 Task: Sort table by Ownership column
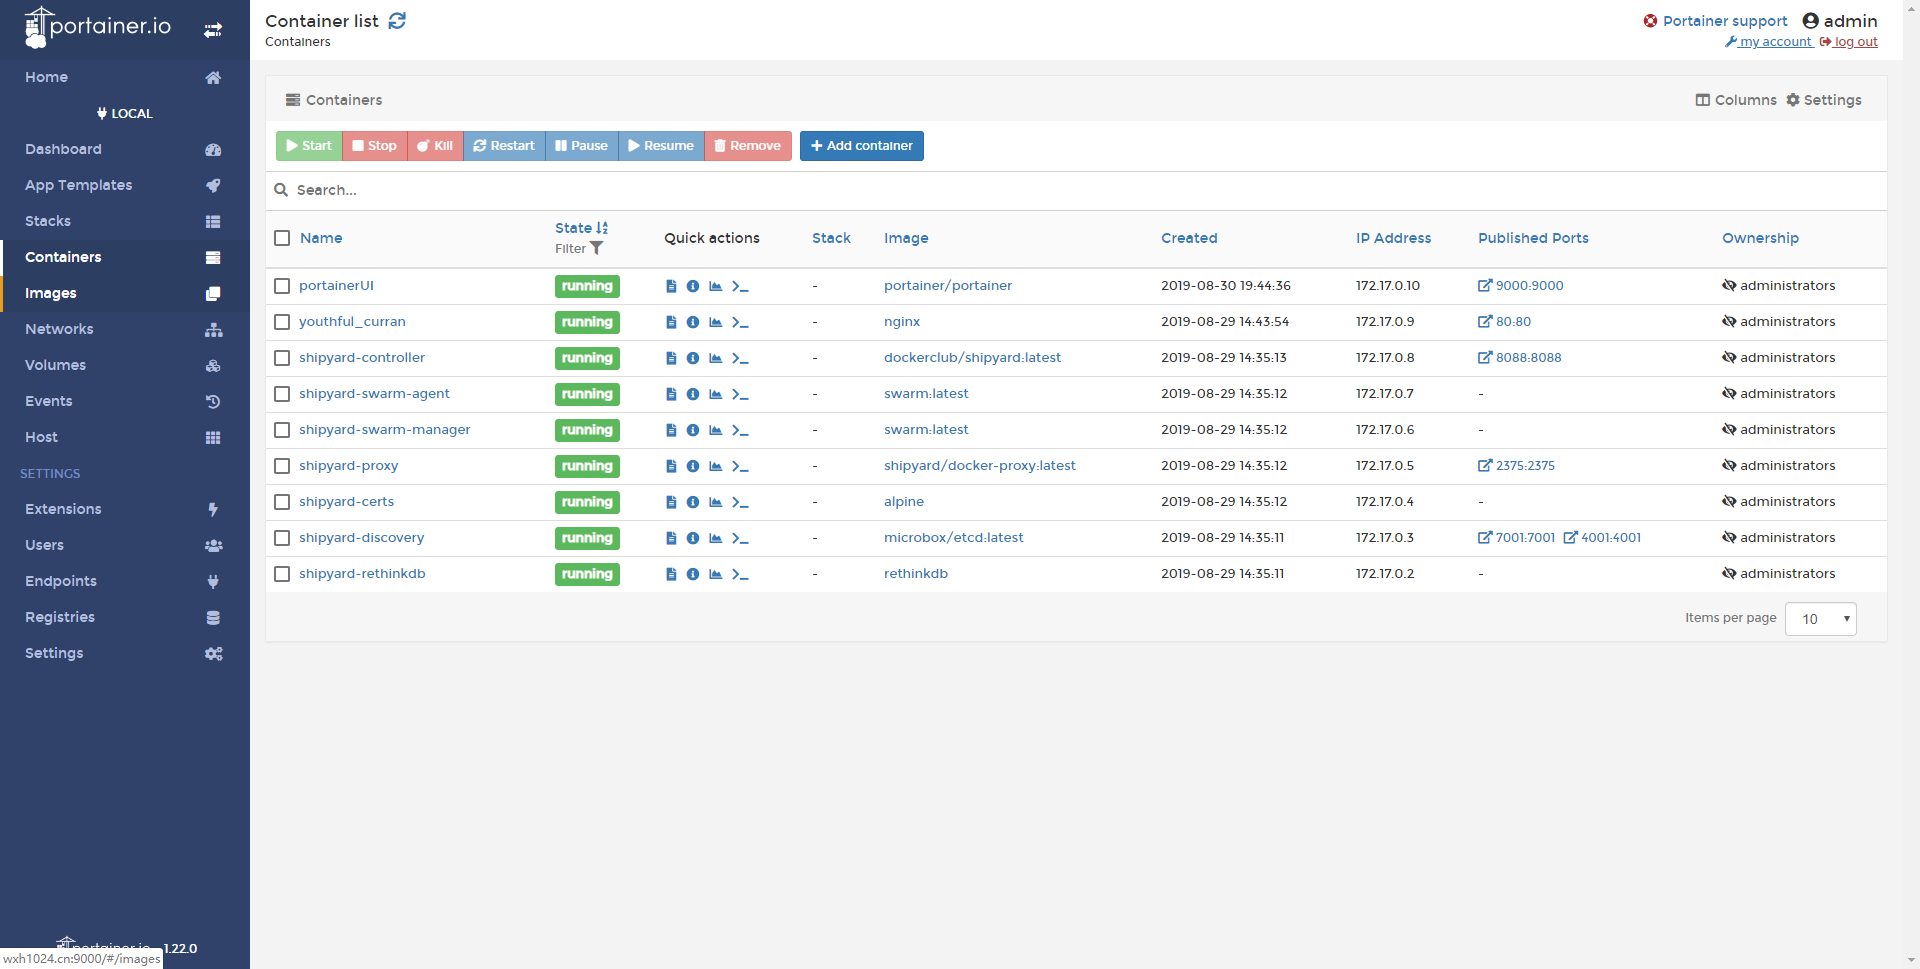pos(1760,238)
